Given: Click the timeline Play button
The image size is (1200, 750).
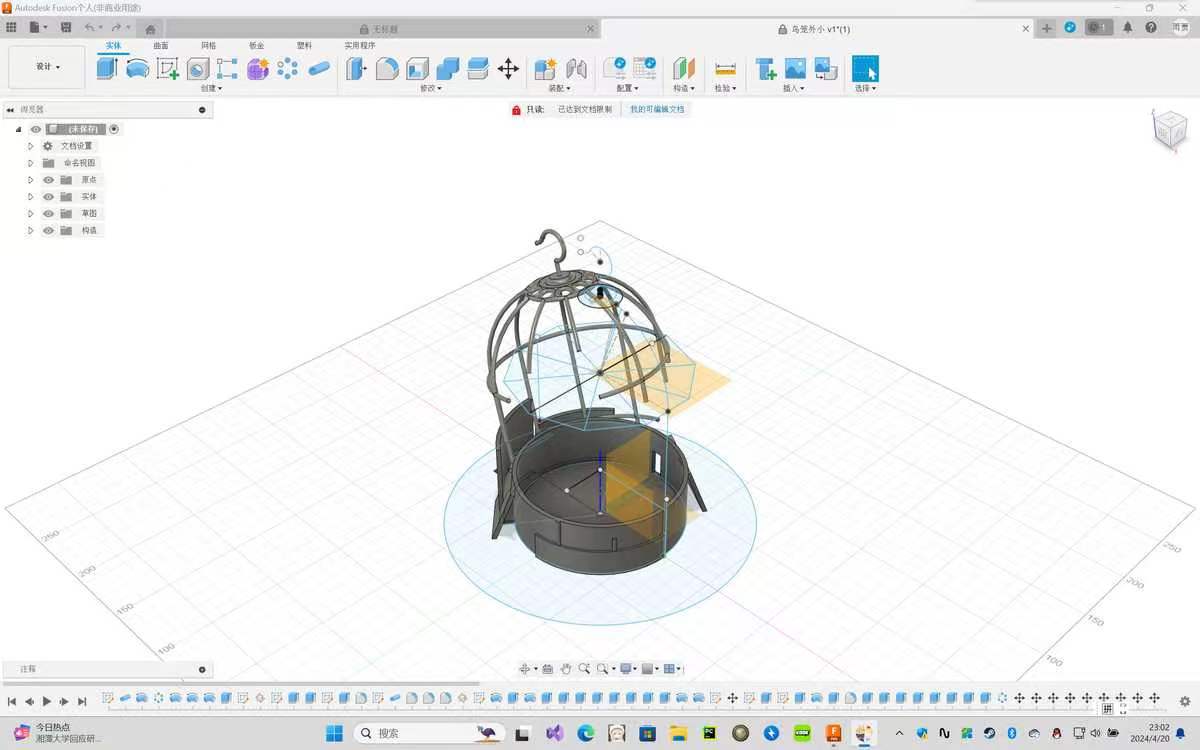Looking at the screenshot, I should tap(46, 702).
